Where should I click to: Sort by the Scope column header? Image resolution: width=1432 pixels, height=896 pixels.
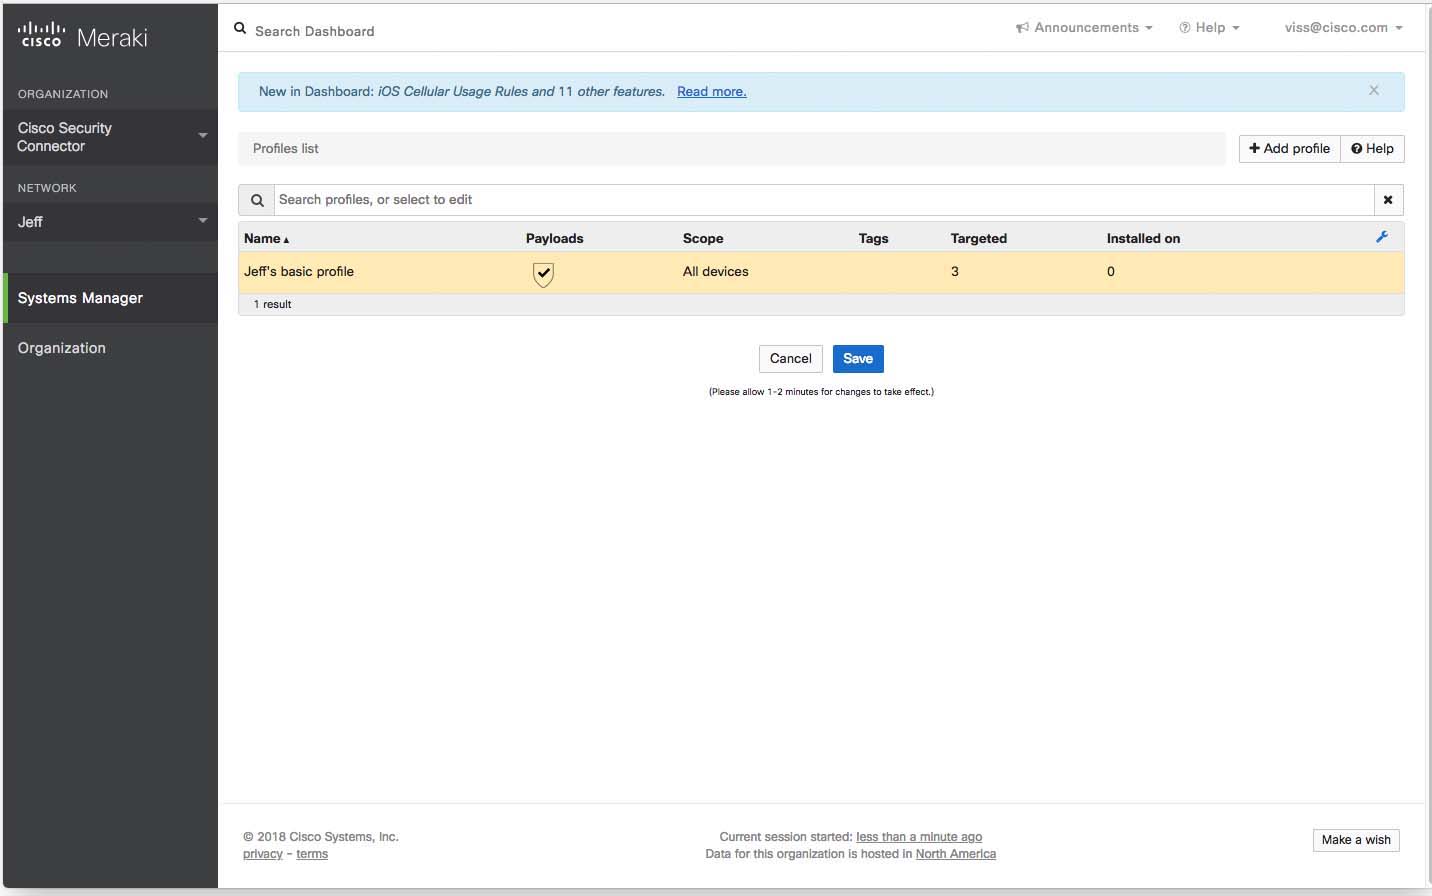(x=703, y=238)
